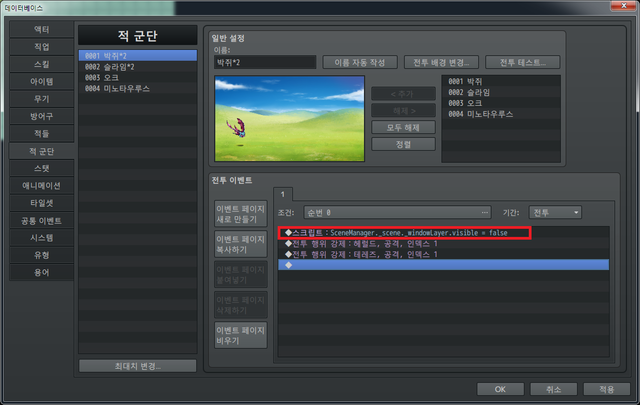
Task: Click the 최대치 변경 button
Action: [x=138, y=366]
